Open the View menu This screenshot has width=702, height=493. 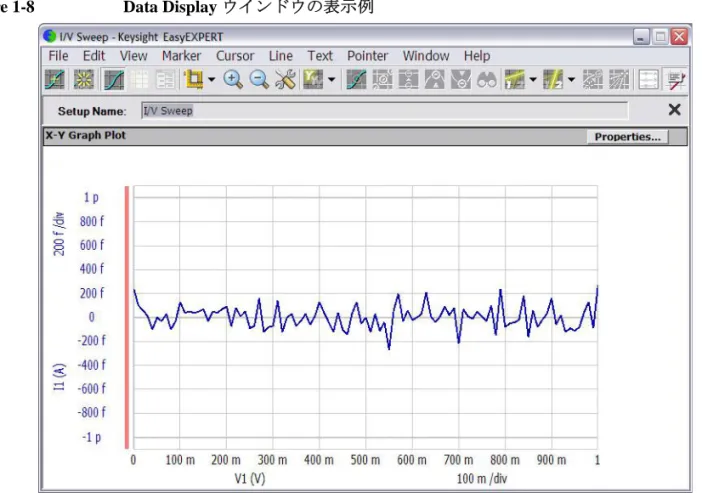(x=133, y=56)
